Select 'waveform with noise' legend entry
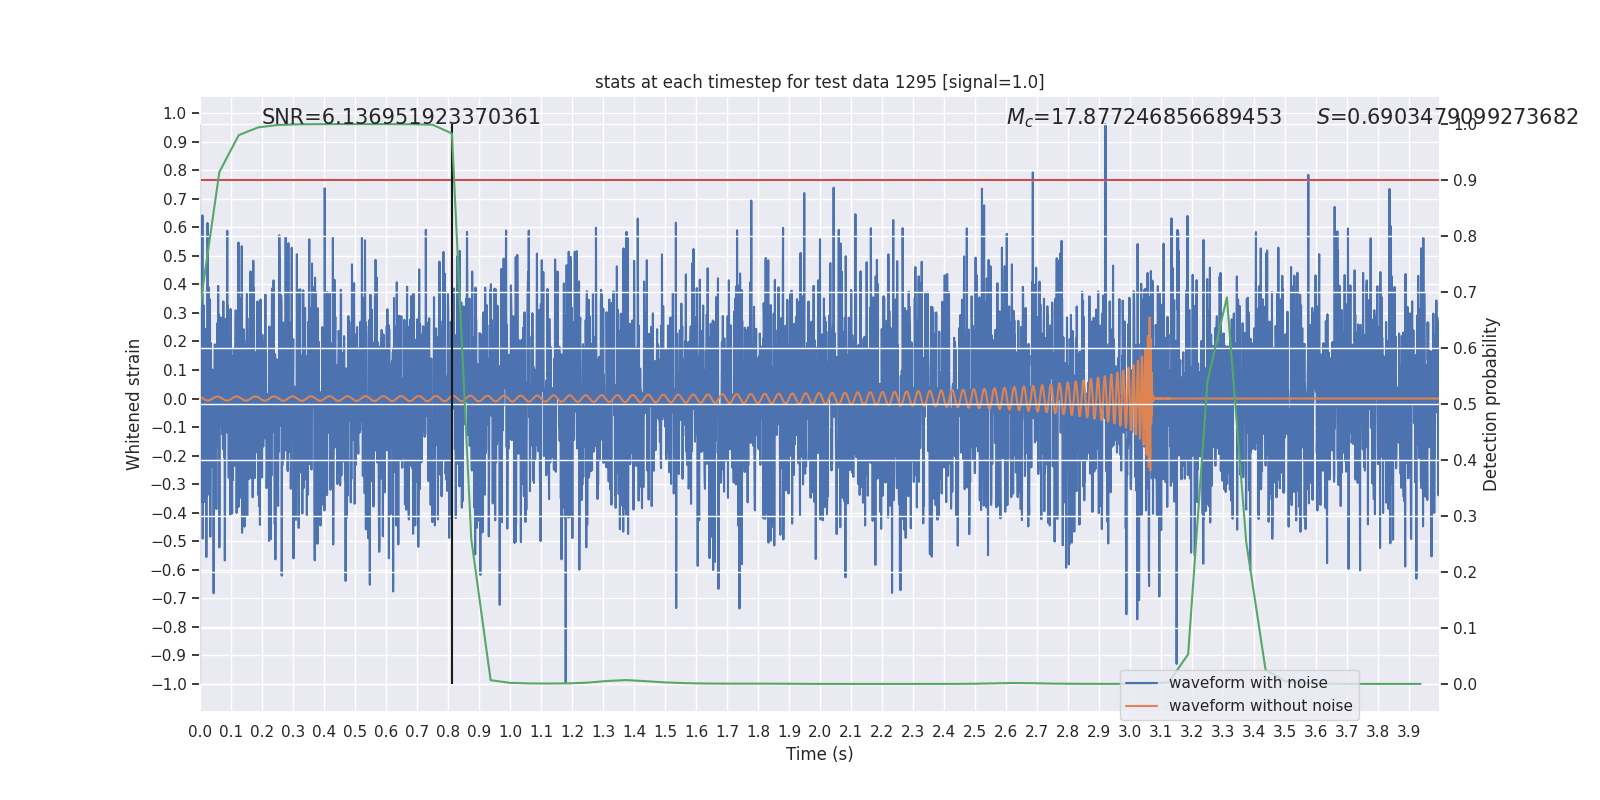 (x=1248, y=683)
